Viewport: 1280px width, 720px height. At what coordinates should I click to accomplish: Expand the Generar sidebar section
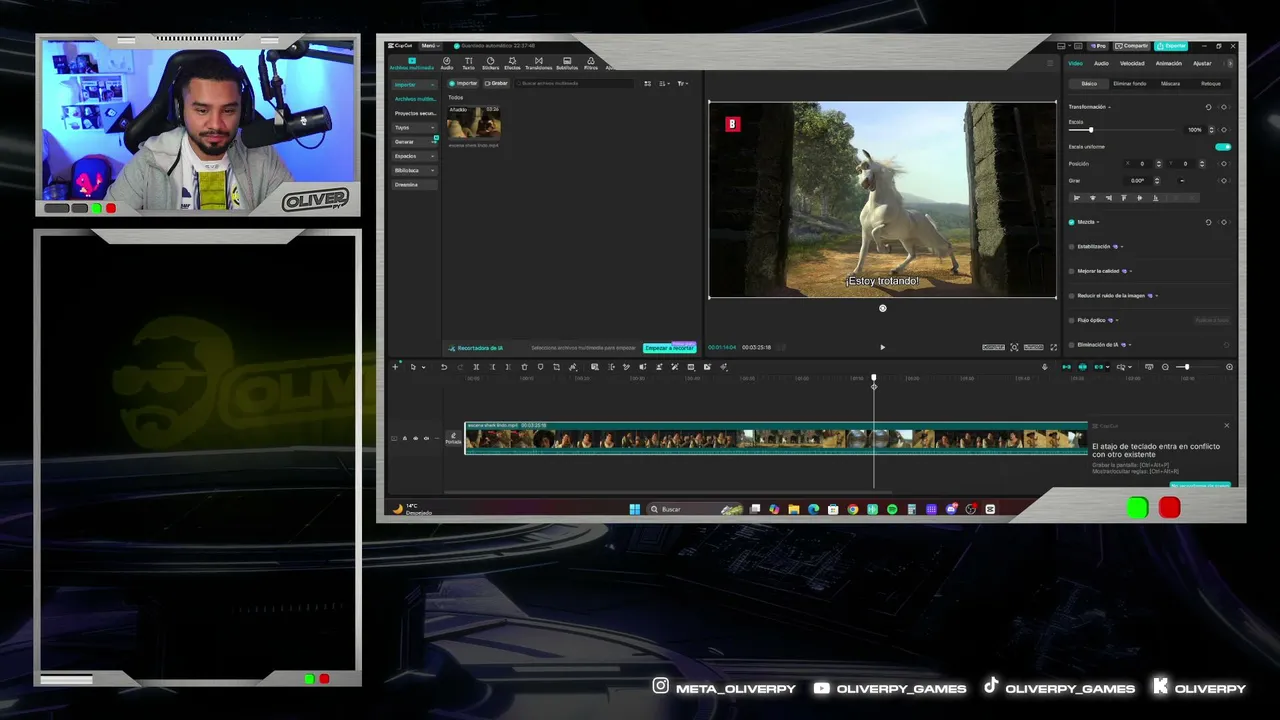[x=414, y=142]
